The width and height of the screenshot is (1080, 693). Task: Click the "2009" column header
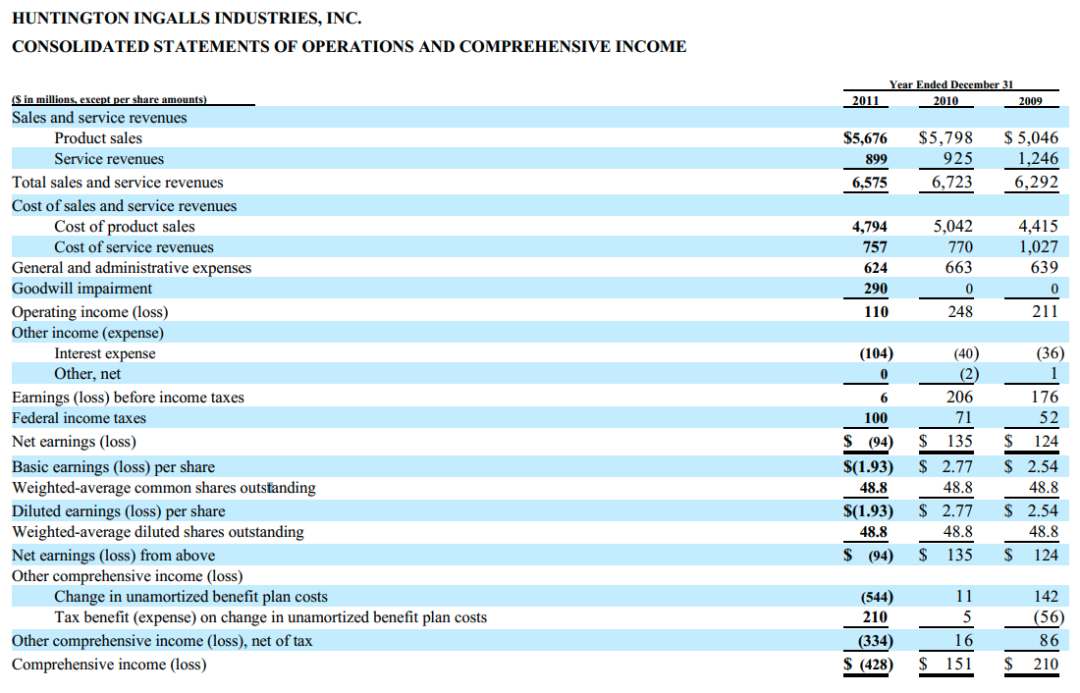(1030, 101)
